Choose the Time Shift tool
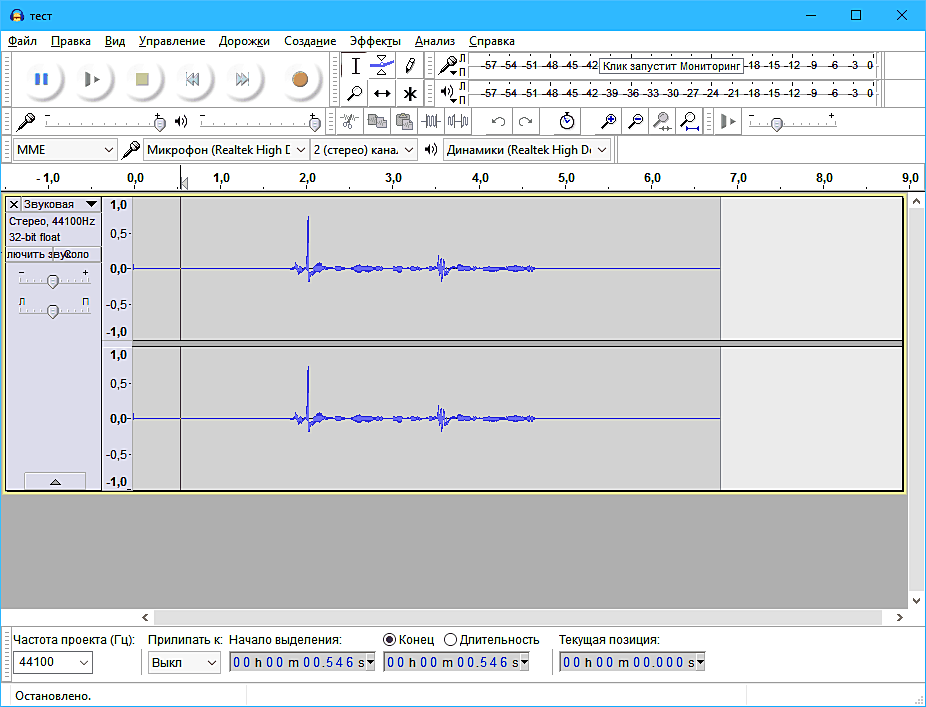926x707 pixels. (x=382, y=94)
